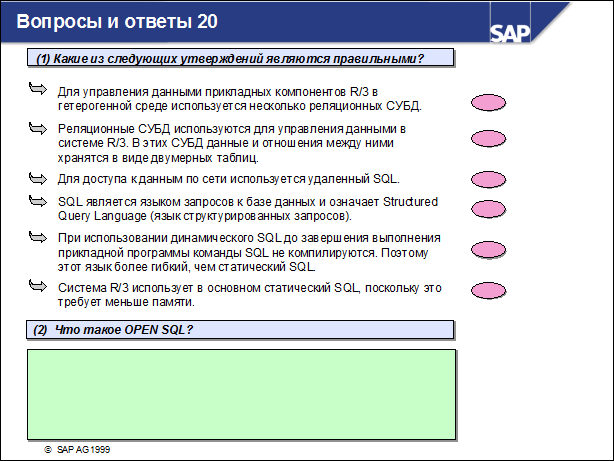Mark pink oval for static SQL memory statement
The width and height of the screenshot is (614, 461).
(x=490, y=291)
